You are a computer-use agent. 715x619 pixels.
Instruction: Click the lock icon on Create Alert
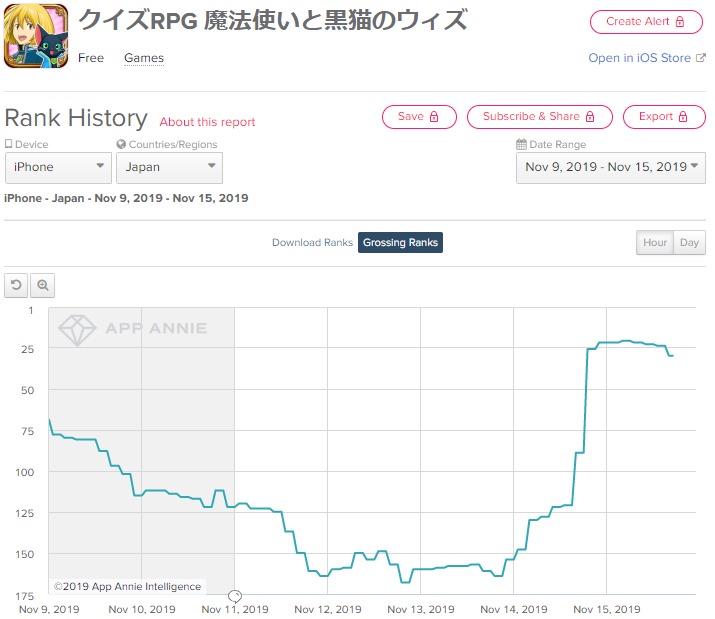(x=680, y=21)
